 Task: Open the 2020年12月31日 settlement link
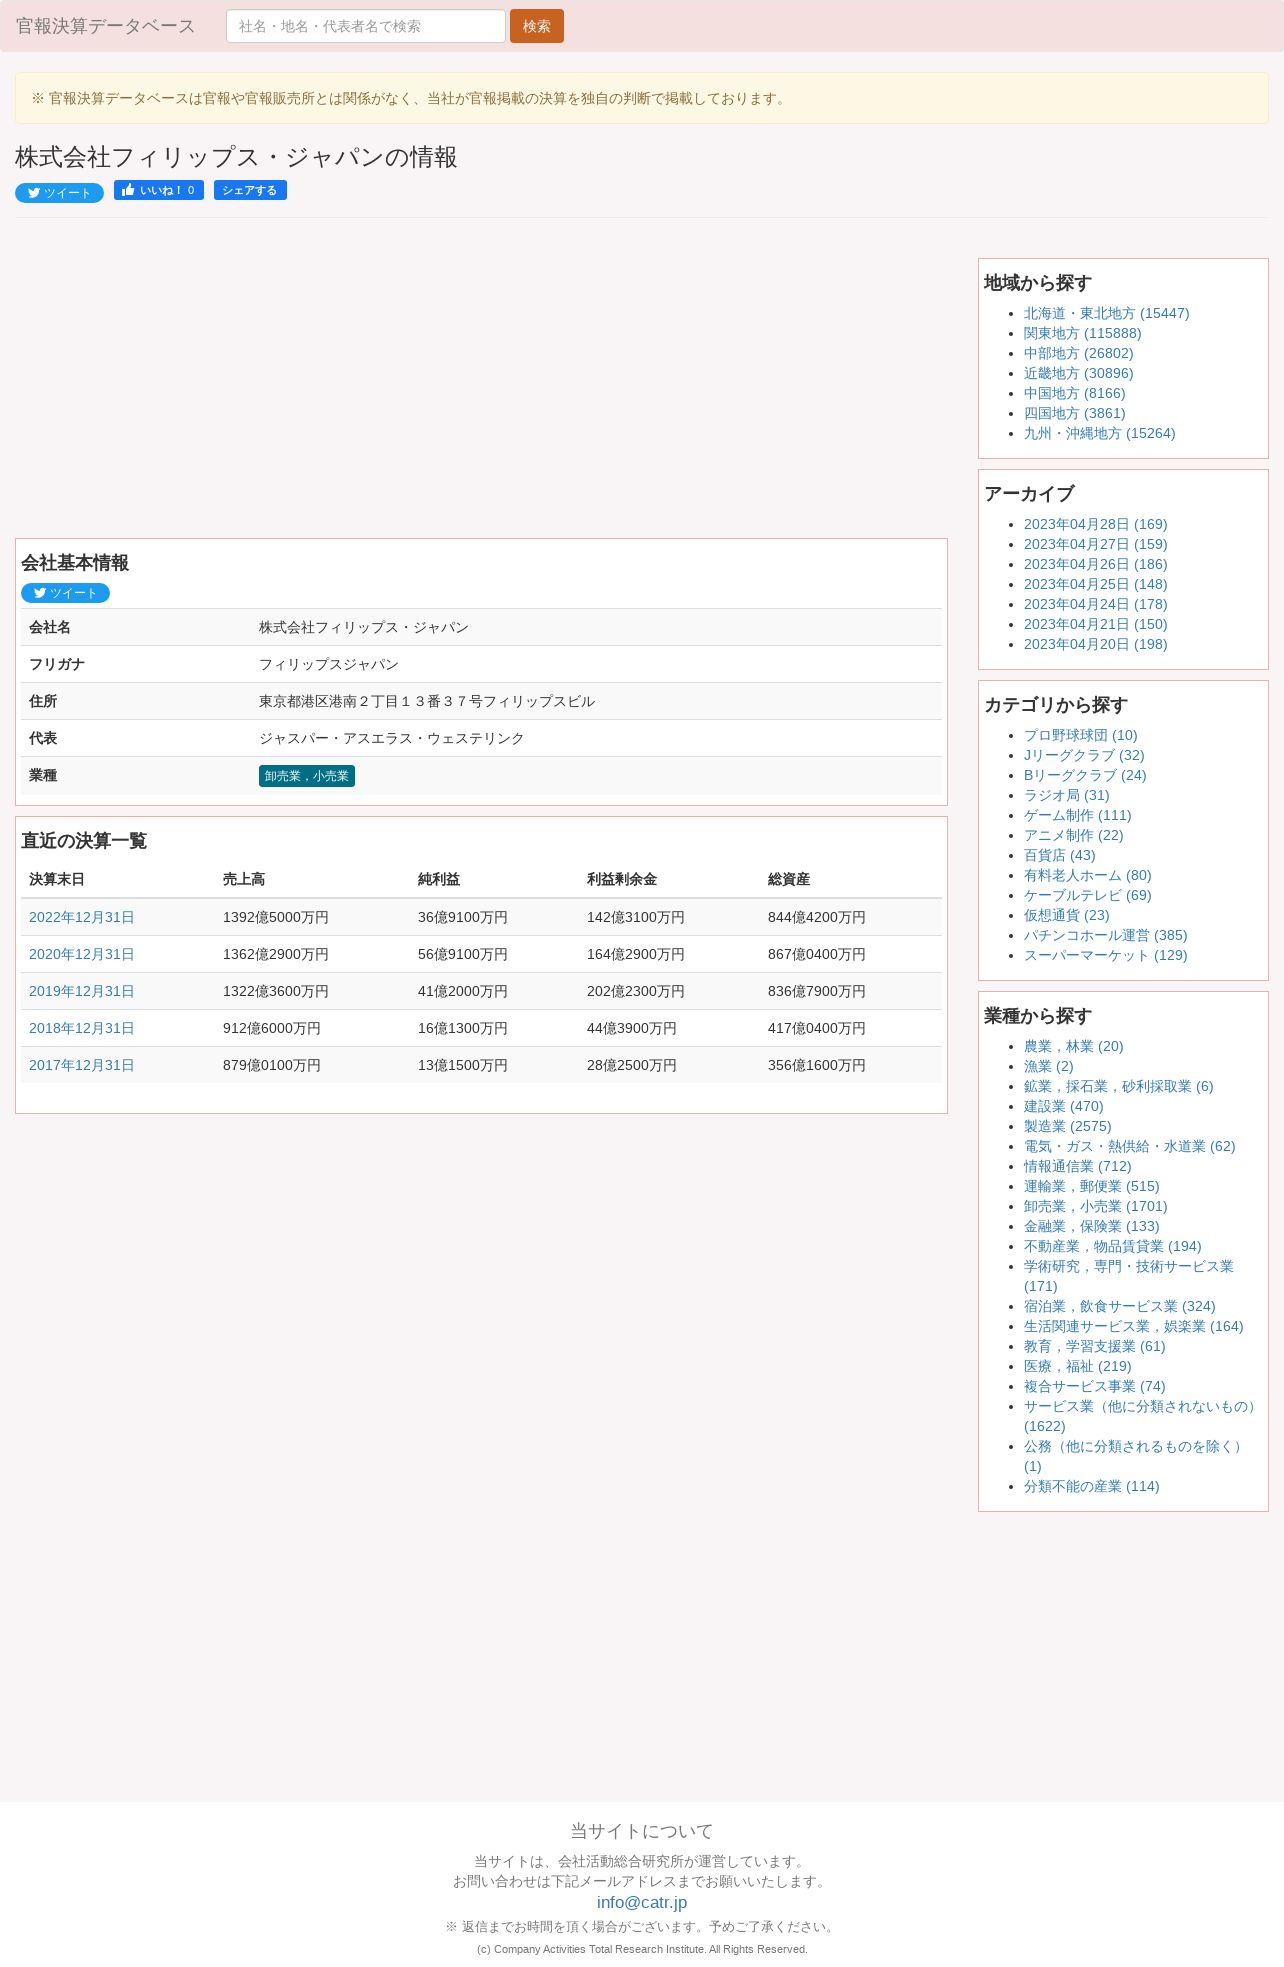click(x=81, y=954)
